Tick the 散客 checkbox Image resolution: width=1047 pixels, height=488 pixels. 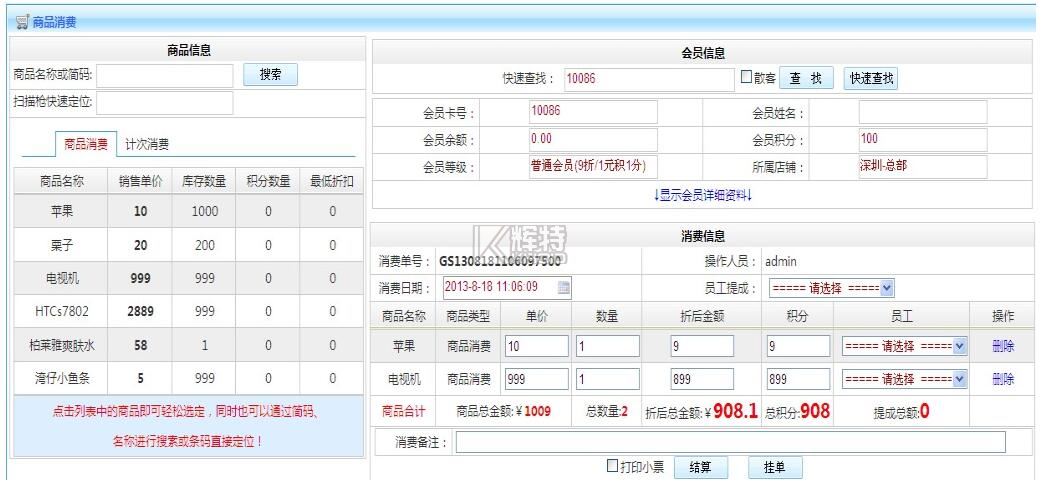[746, 77]
